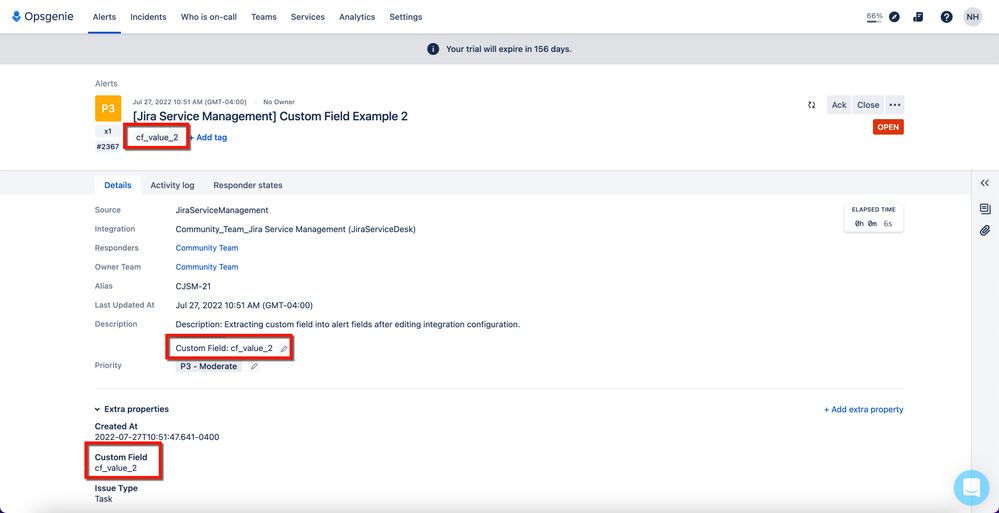Click the JiraServiceManagement source value

tap(222, 210)
